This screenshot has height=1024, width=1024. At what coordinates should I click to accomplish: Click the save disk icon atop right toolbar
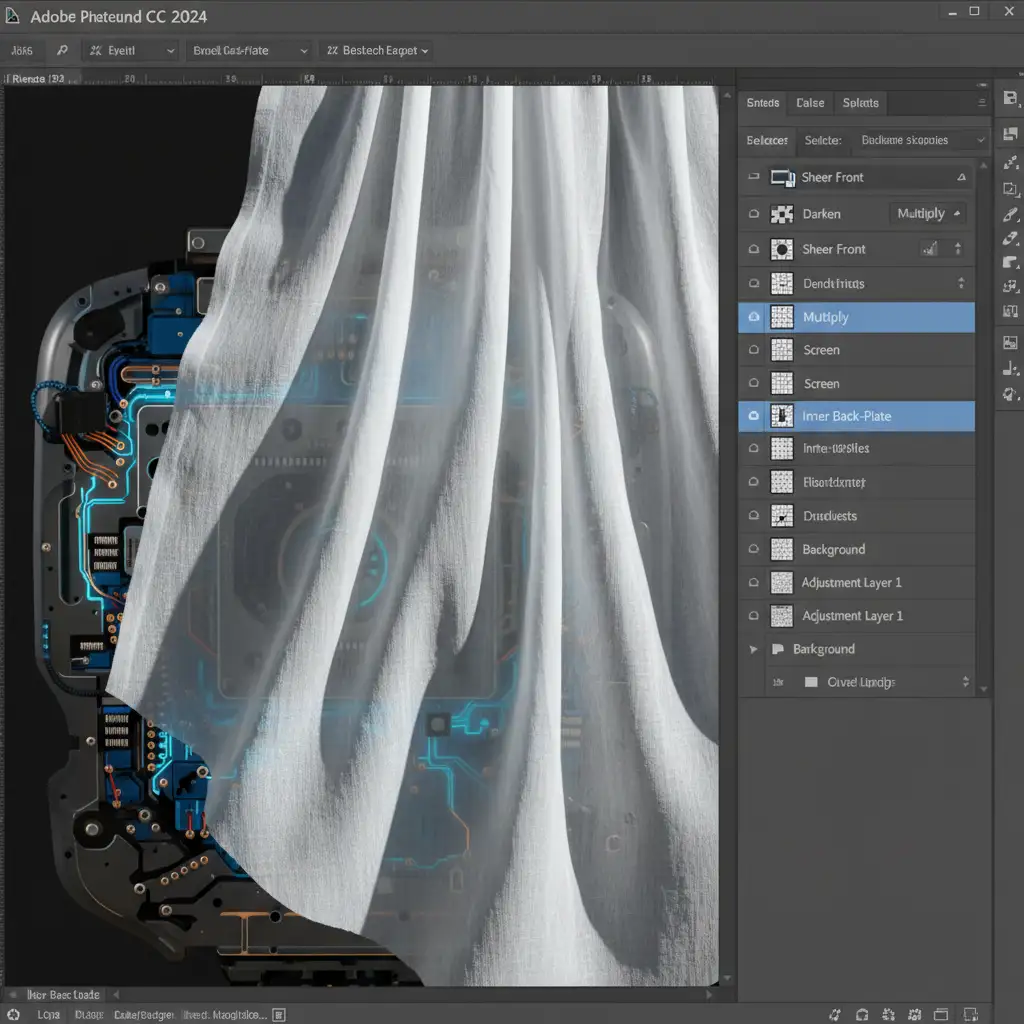click(1010, 98)
